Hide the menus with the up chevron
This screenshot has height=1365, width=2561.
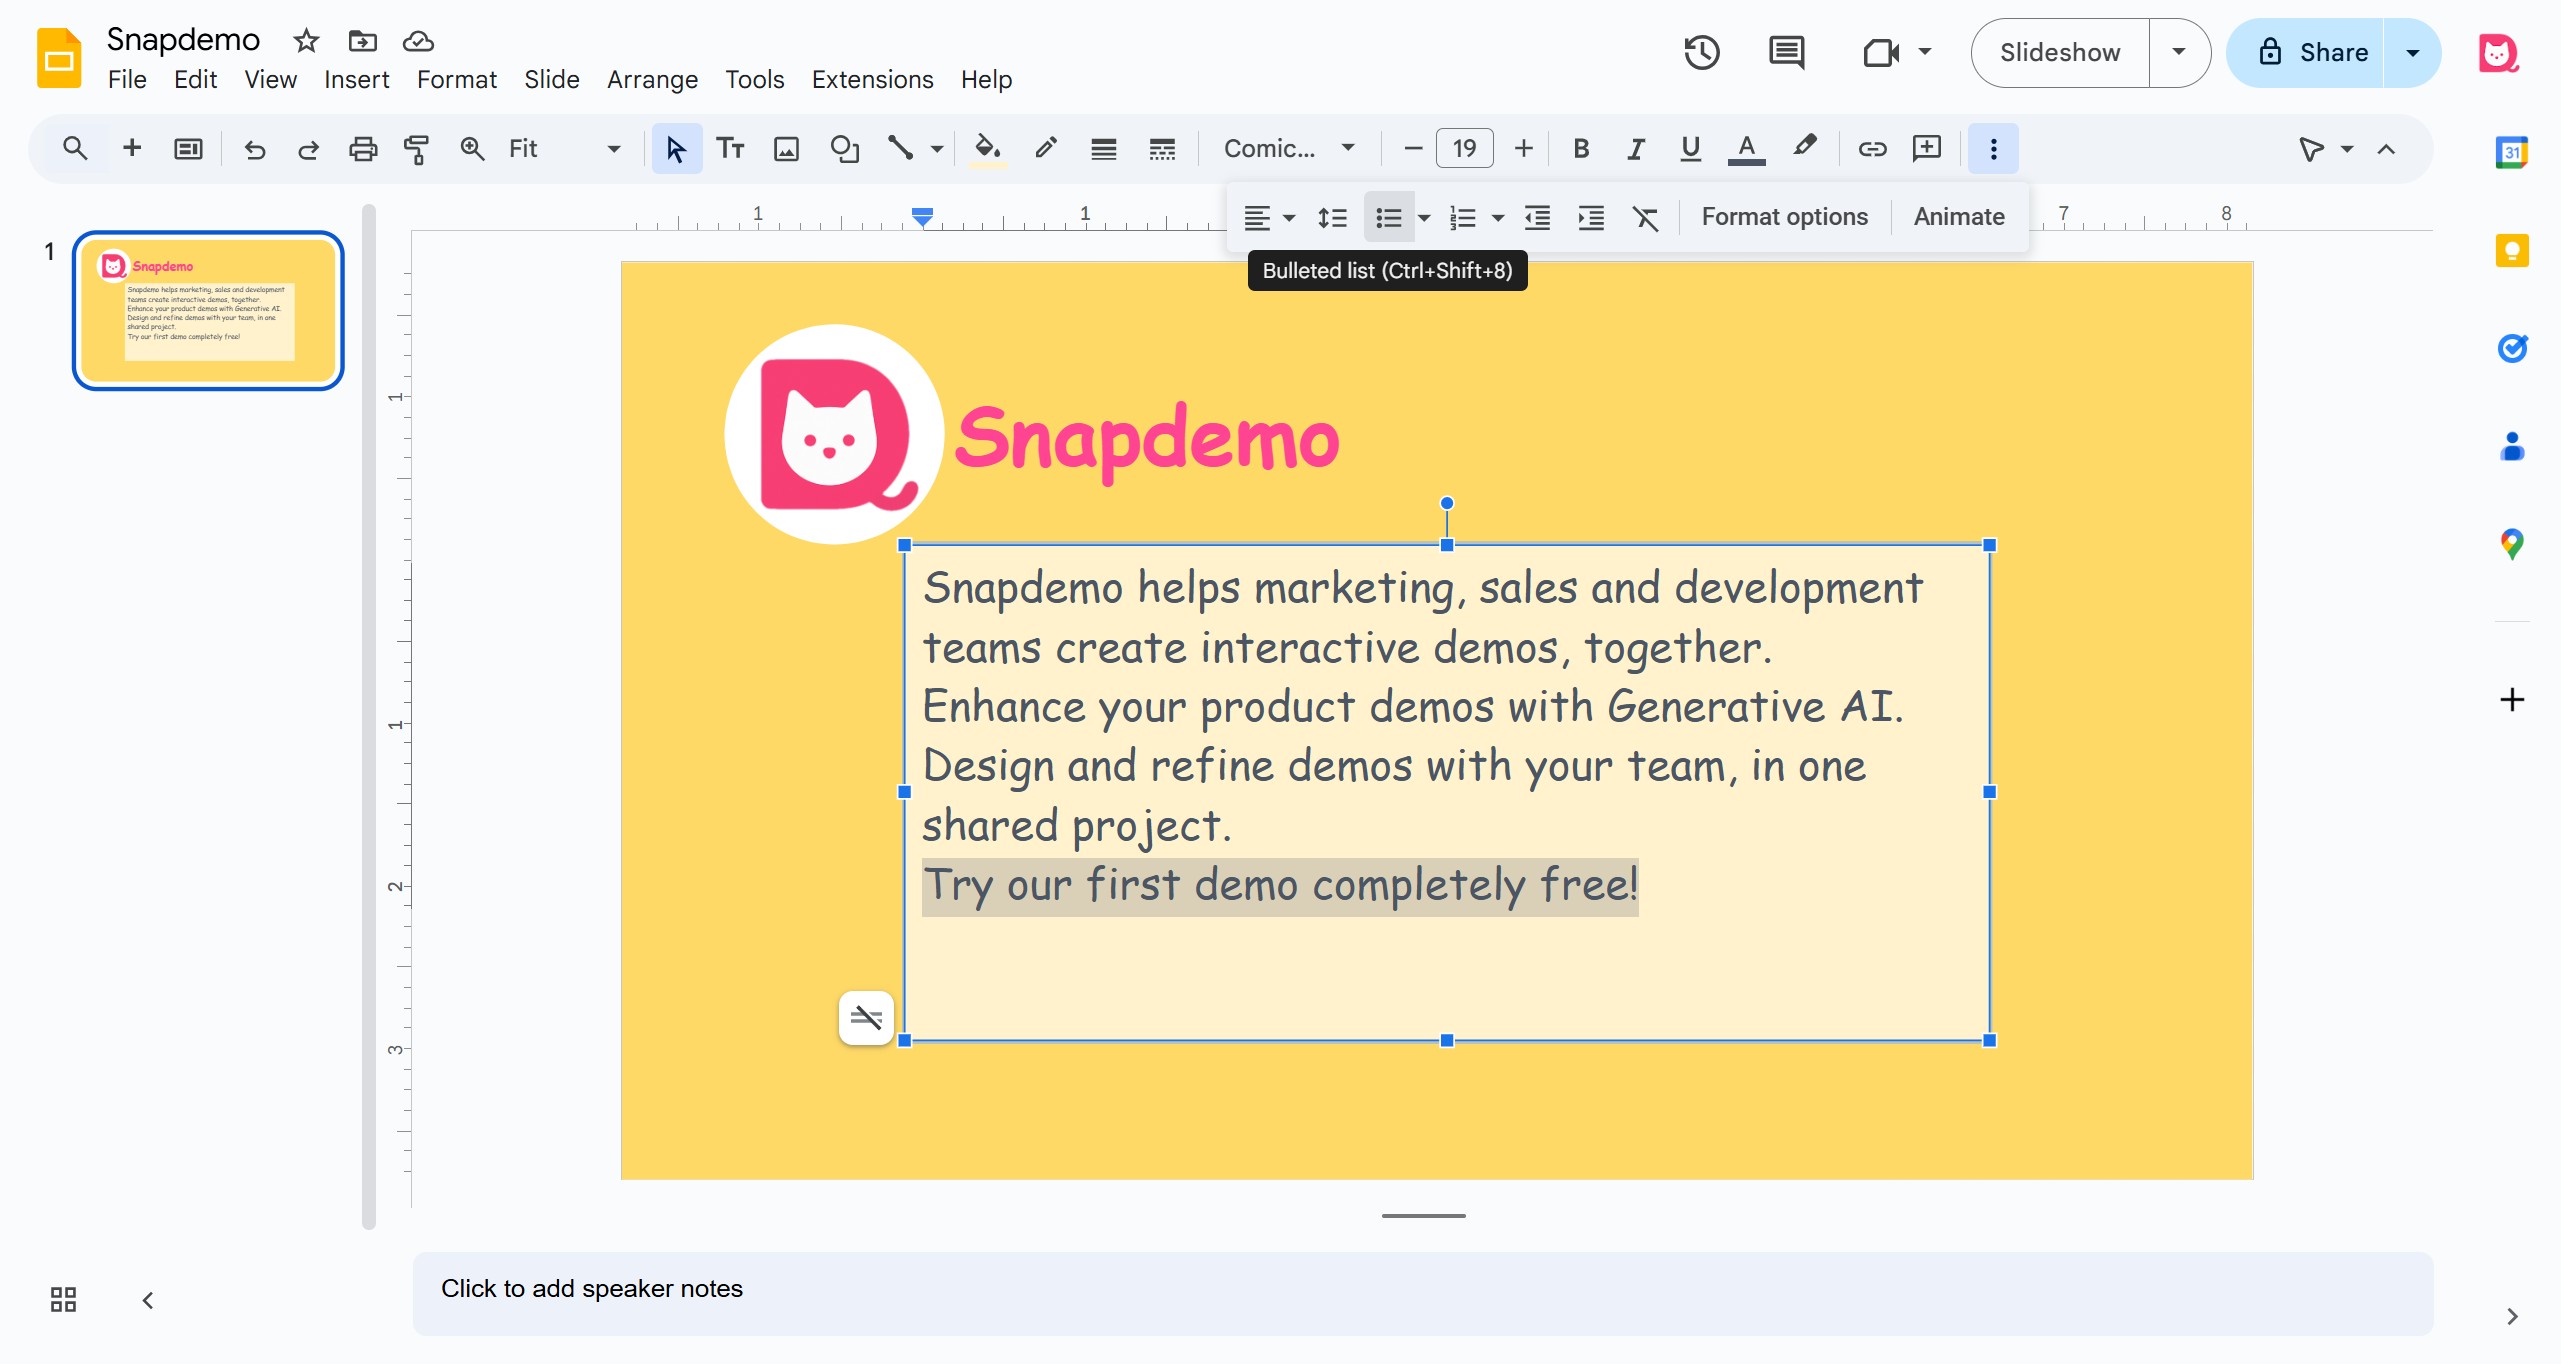[2387, 149]
